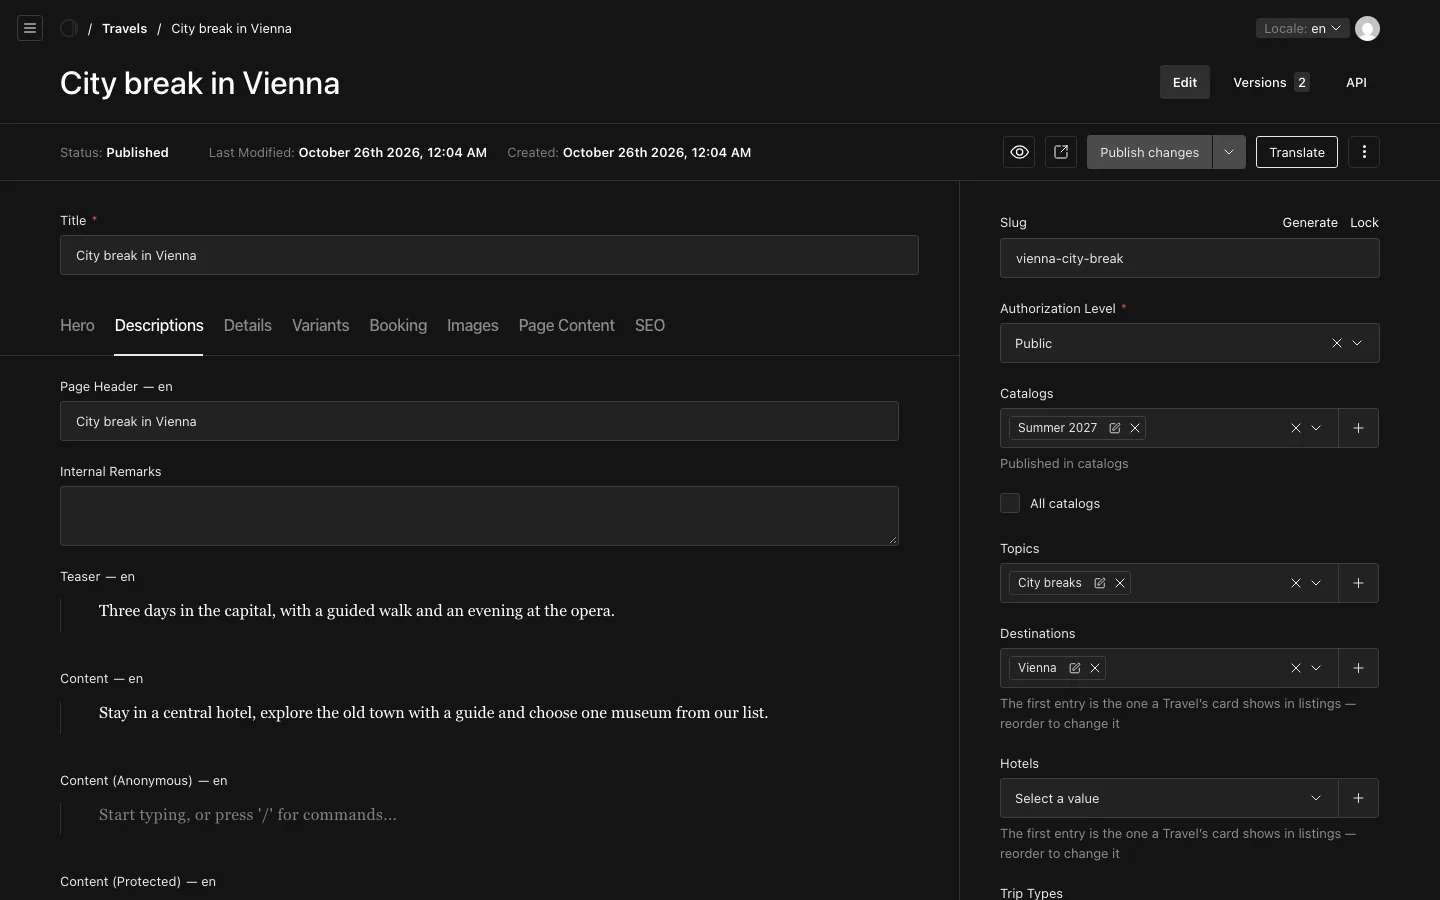1440x900 pixels.
Task: Open the user avatar menu
Action: [1367, 28]
